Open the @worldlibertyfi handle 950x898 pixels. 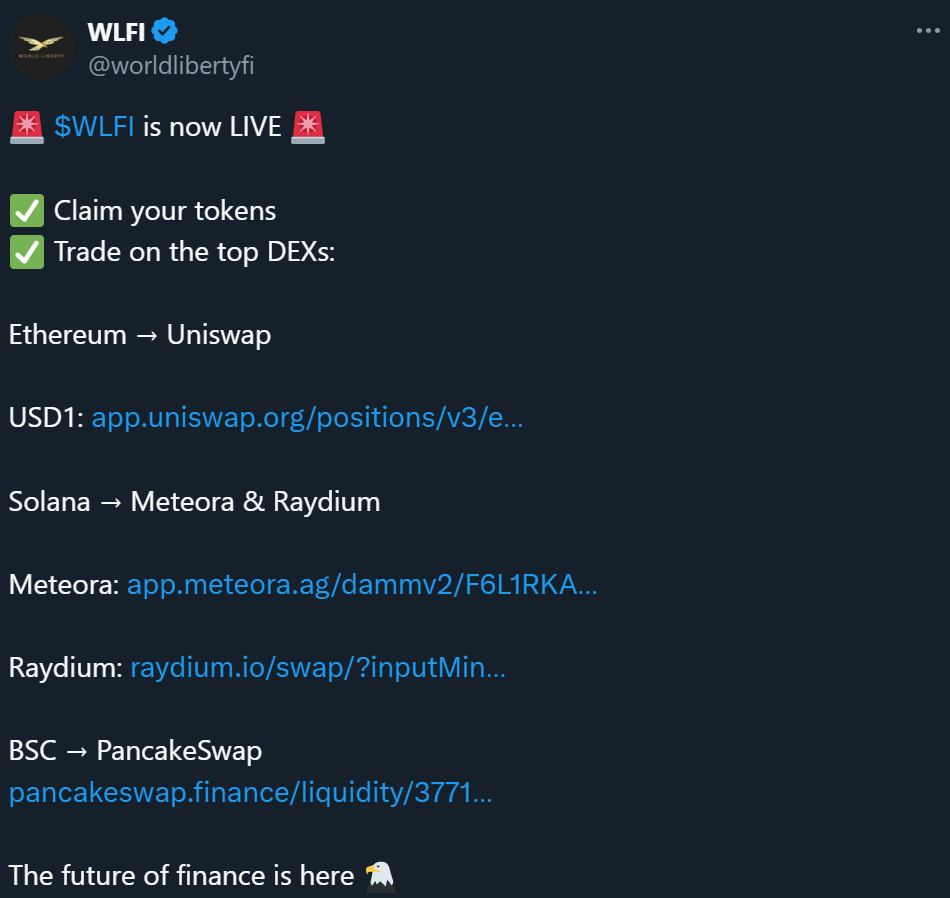point(171,65)
